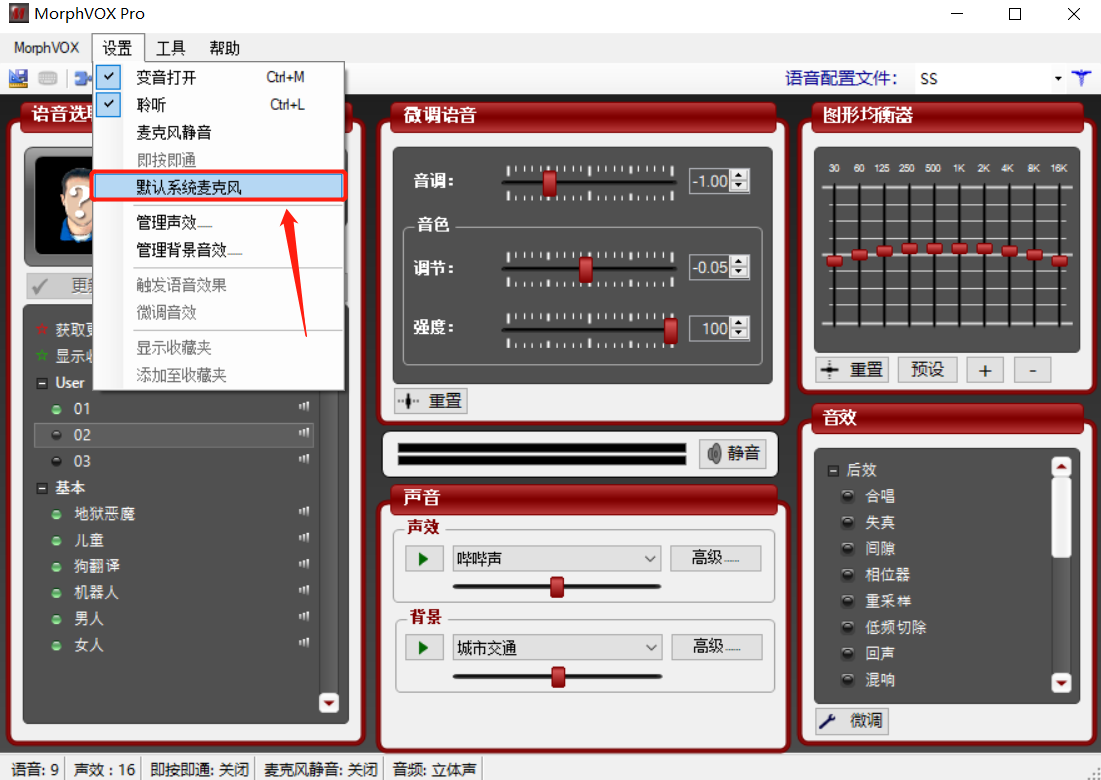Open 微调 with the wrench icon in 音效 panel
The width and height of the screenshot is (1101, 780).
tap(851, 721)
